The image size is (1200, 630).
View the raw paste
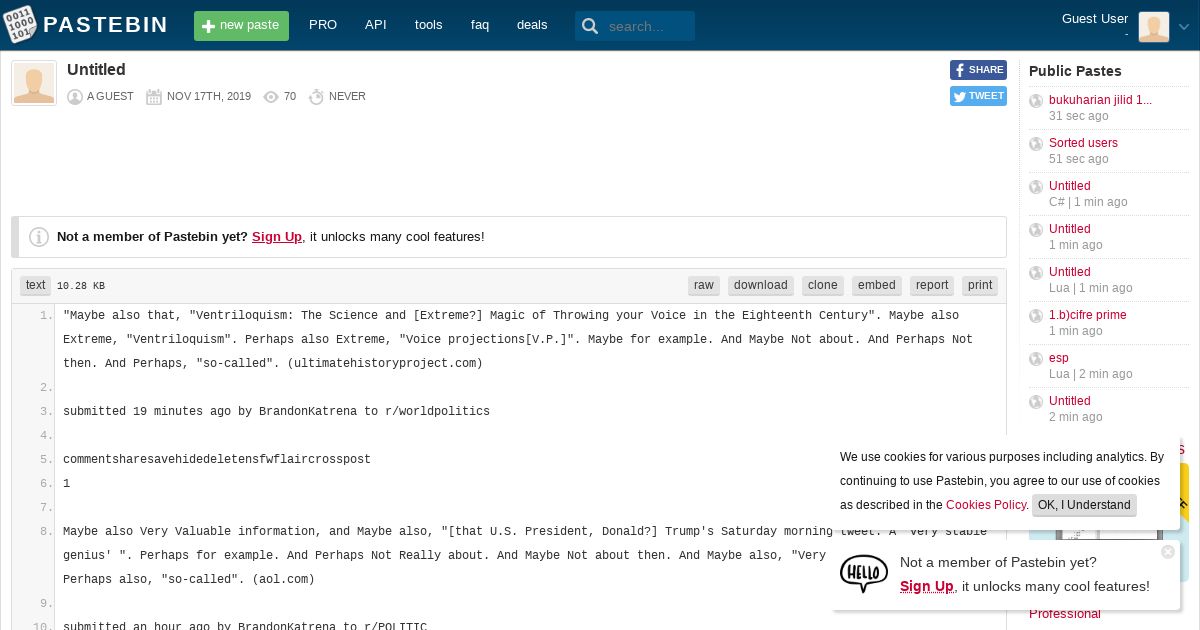(704, 285)
